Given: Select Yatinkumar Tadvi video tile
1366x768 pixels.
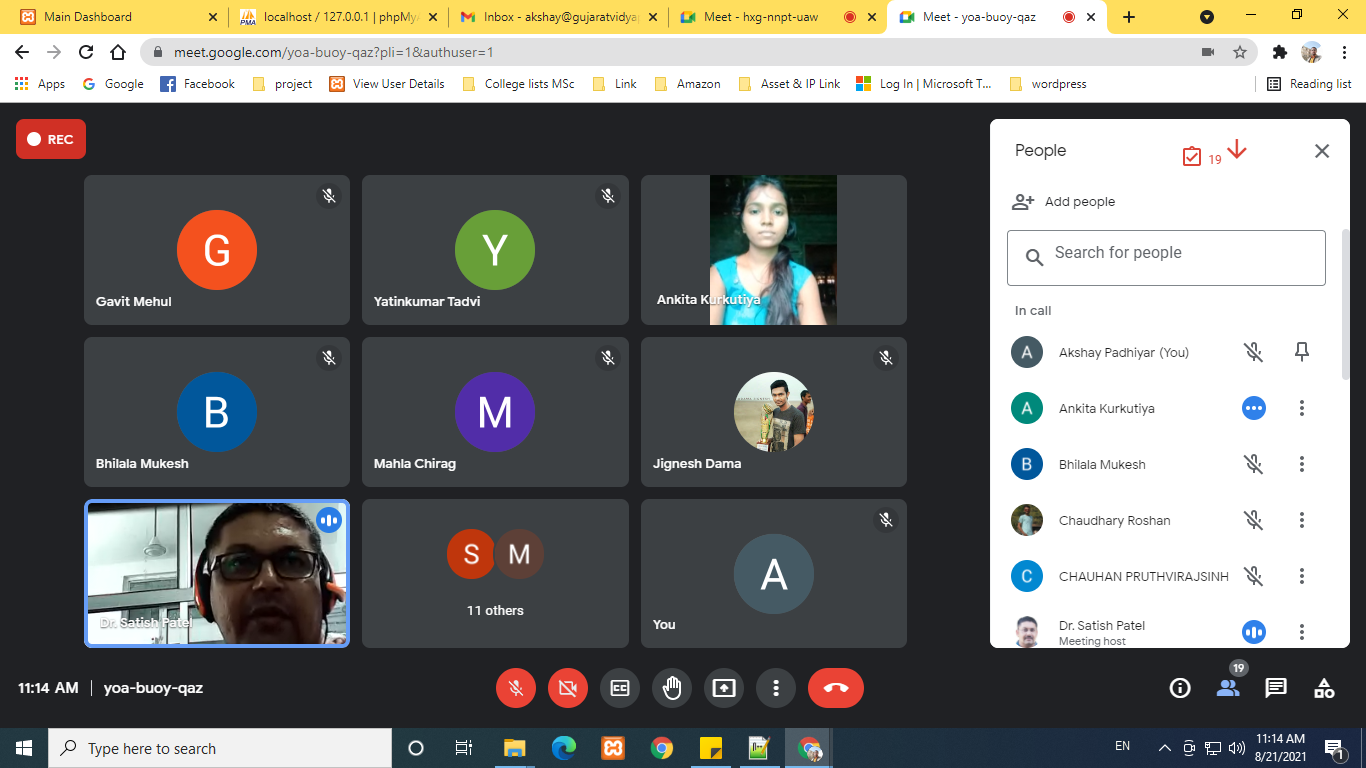Looking at the screenshot, I should 495,250.
